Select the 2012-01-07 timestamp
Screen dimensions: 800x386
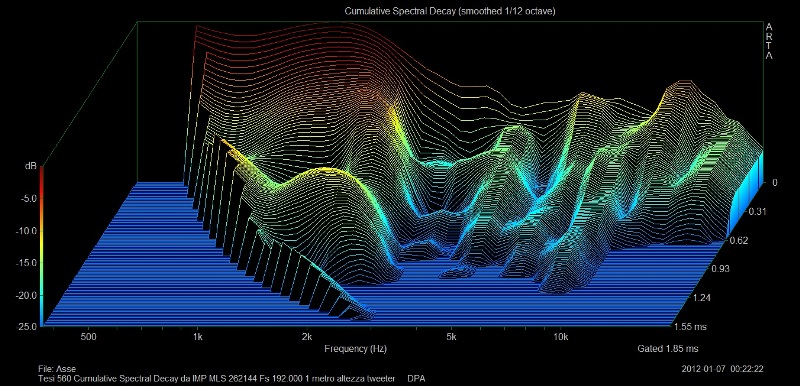(x=722, y=369)
